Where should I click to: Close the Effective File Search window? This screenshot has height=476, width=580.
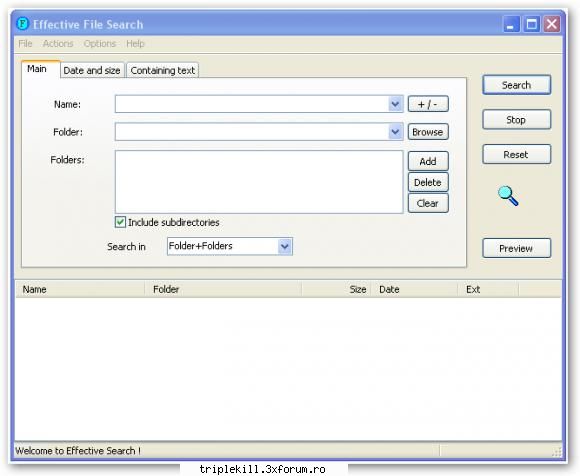(552, 24)
